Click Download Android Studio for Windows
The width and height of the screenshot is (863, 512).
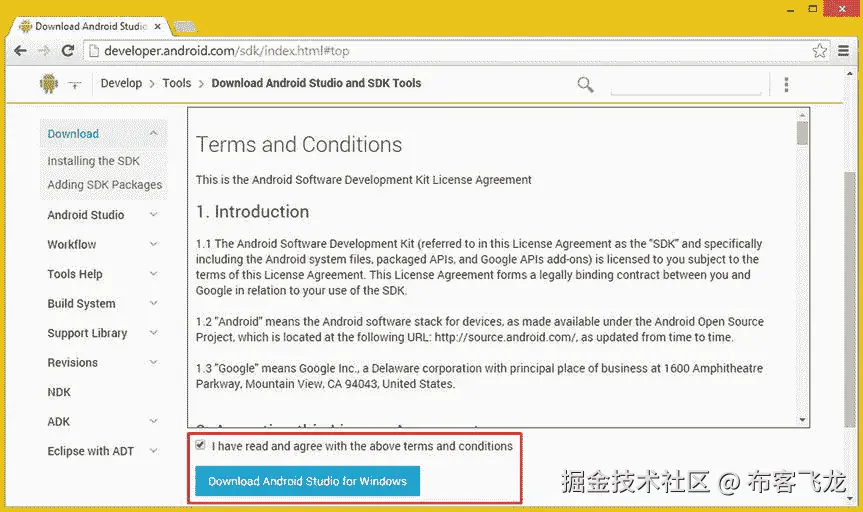(x=307, y=481)
